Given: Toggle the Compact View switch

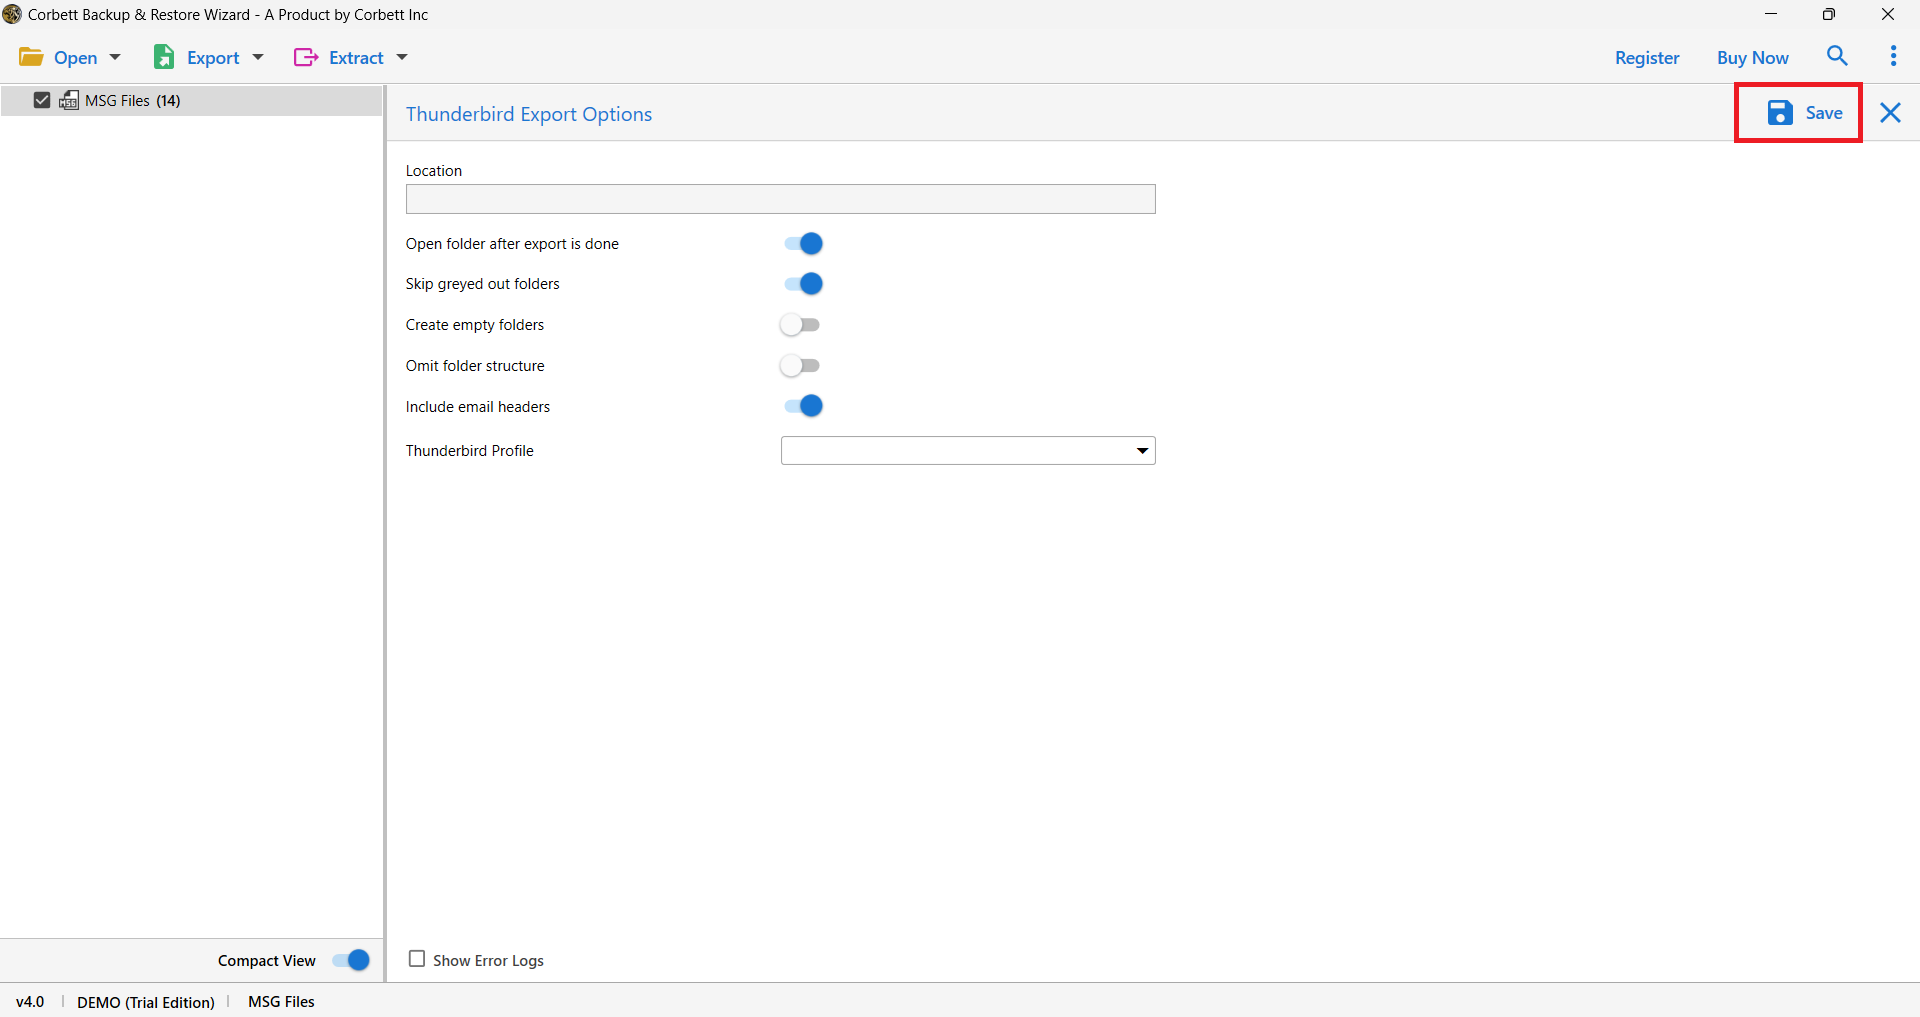Looking at the screenshot, I should [x=351, y=960].
